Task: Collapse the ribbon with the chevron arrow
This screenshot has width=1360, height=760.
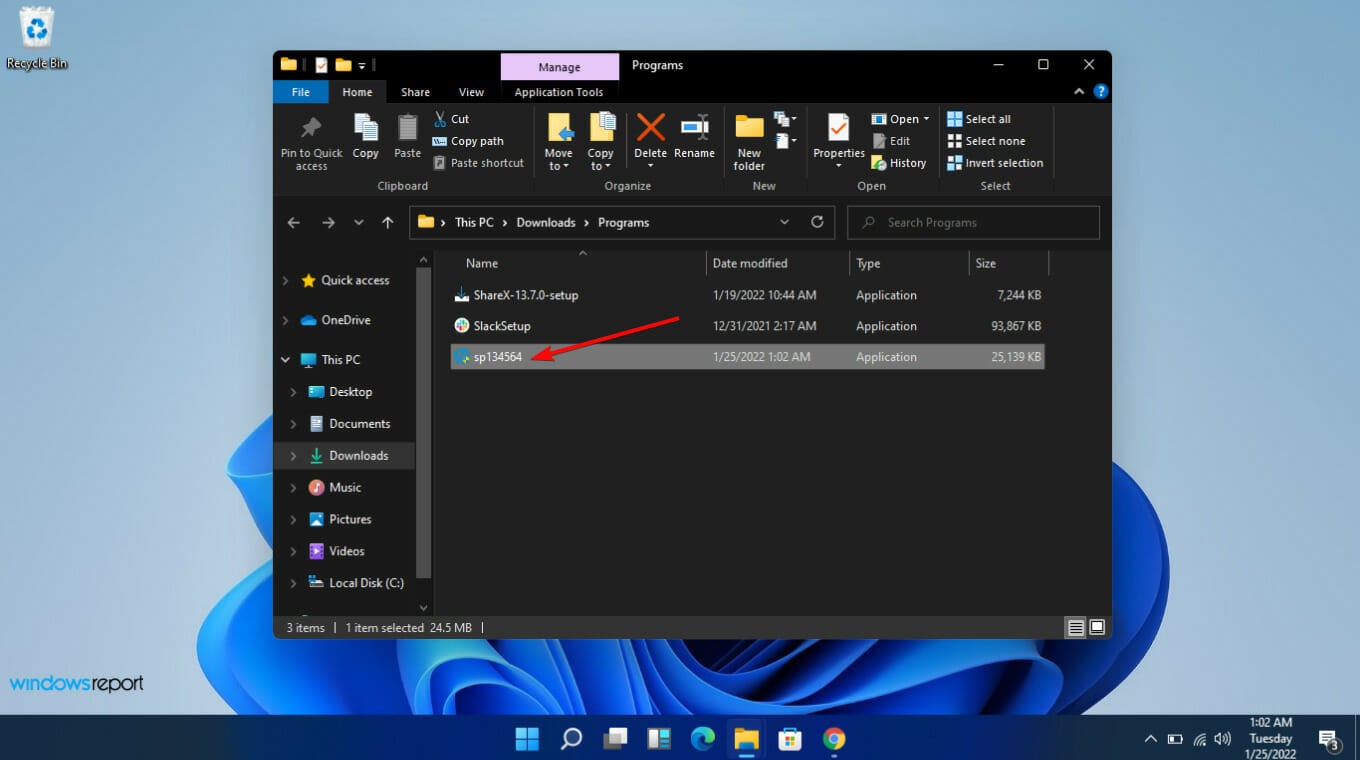Action: (x=1078, y=91)
